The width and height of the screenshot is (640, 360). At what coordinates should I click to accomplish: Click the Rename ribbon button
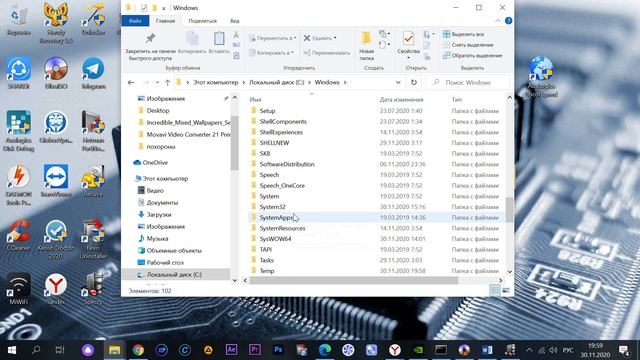coord(327,53)
